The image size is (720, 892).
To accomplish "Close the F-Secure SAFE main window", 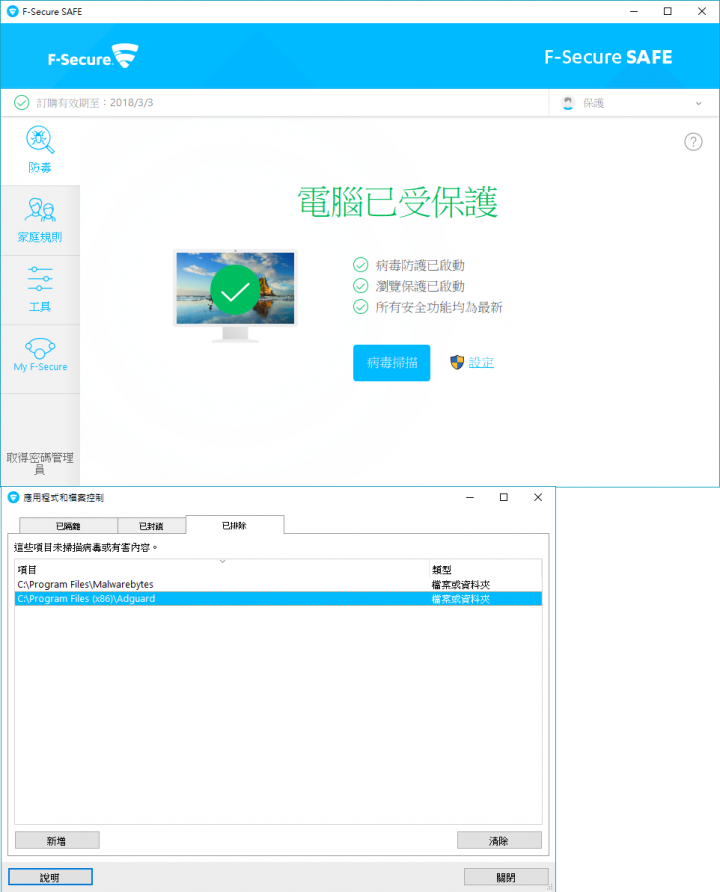I will pyautogui.click(x=702, y=11).
